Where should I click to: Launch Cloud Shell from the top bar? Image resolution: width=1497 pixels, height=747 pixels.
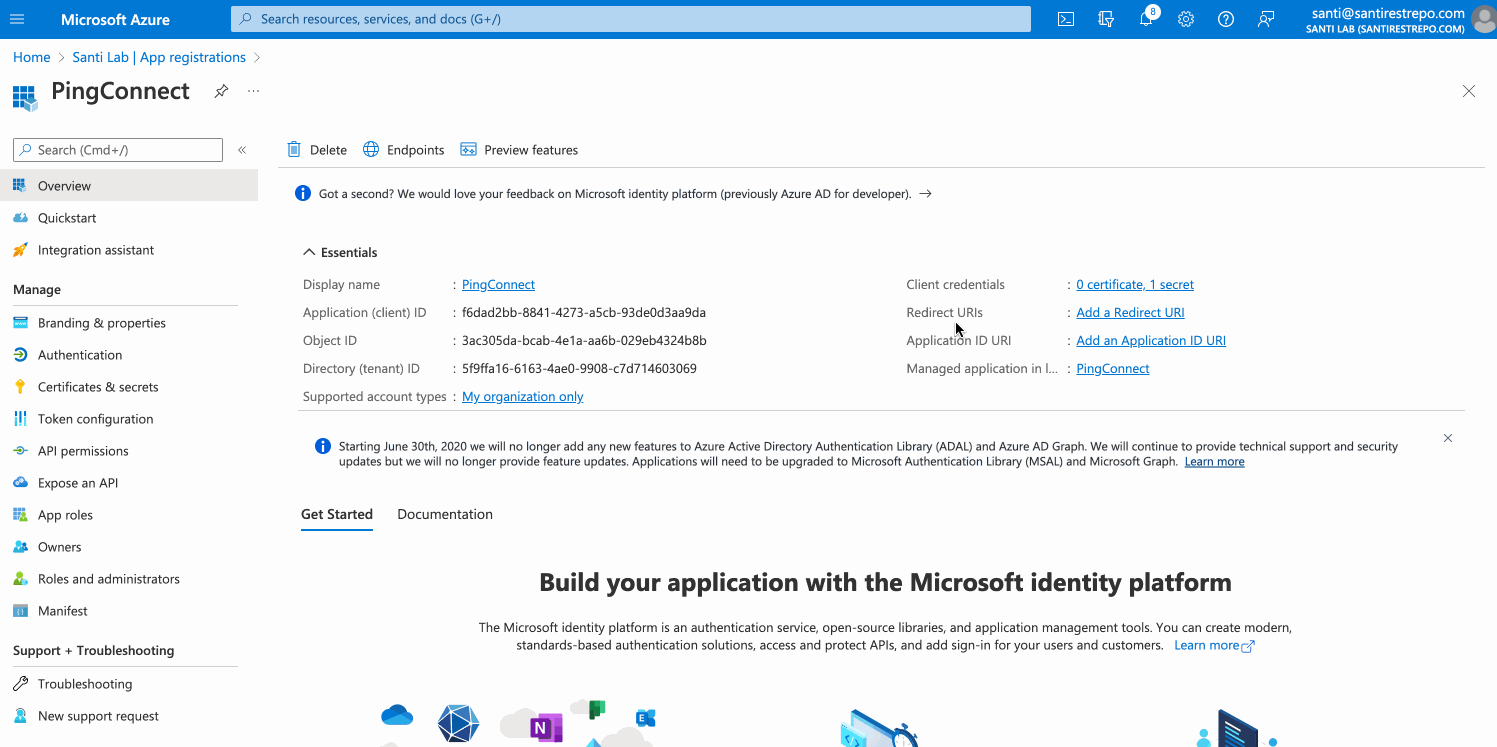(x=1065, y=18)
